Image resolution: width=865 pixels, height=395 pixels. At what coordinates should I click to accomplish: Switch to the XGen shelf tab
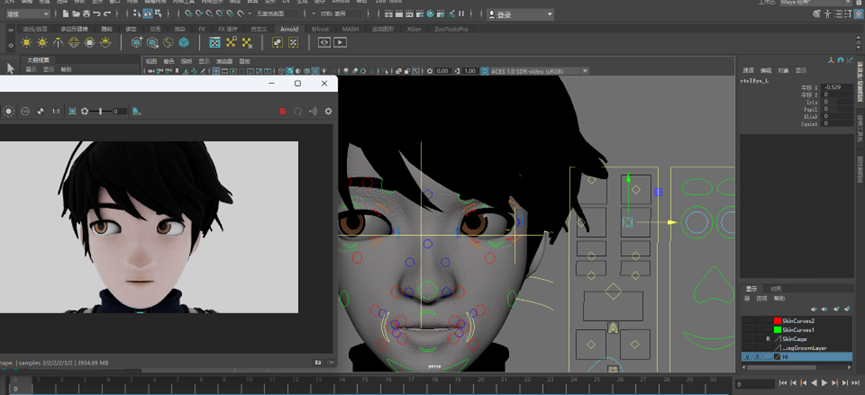click(414, 29)
